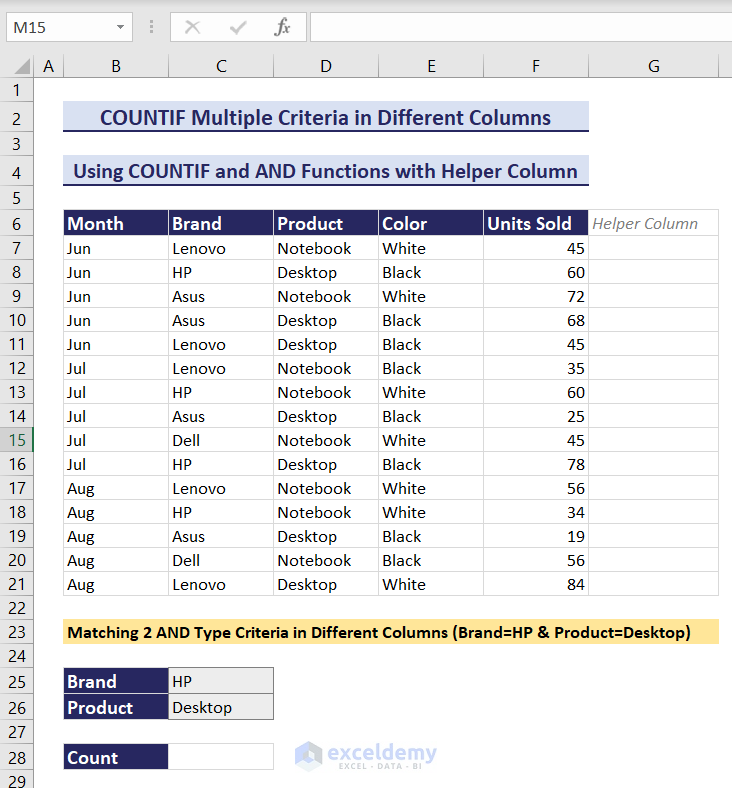
Task: Select column F header
Action: (536, 66)
